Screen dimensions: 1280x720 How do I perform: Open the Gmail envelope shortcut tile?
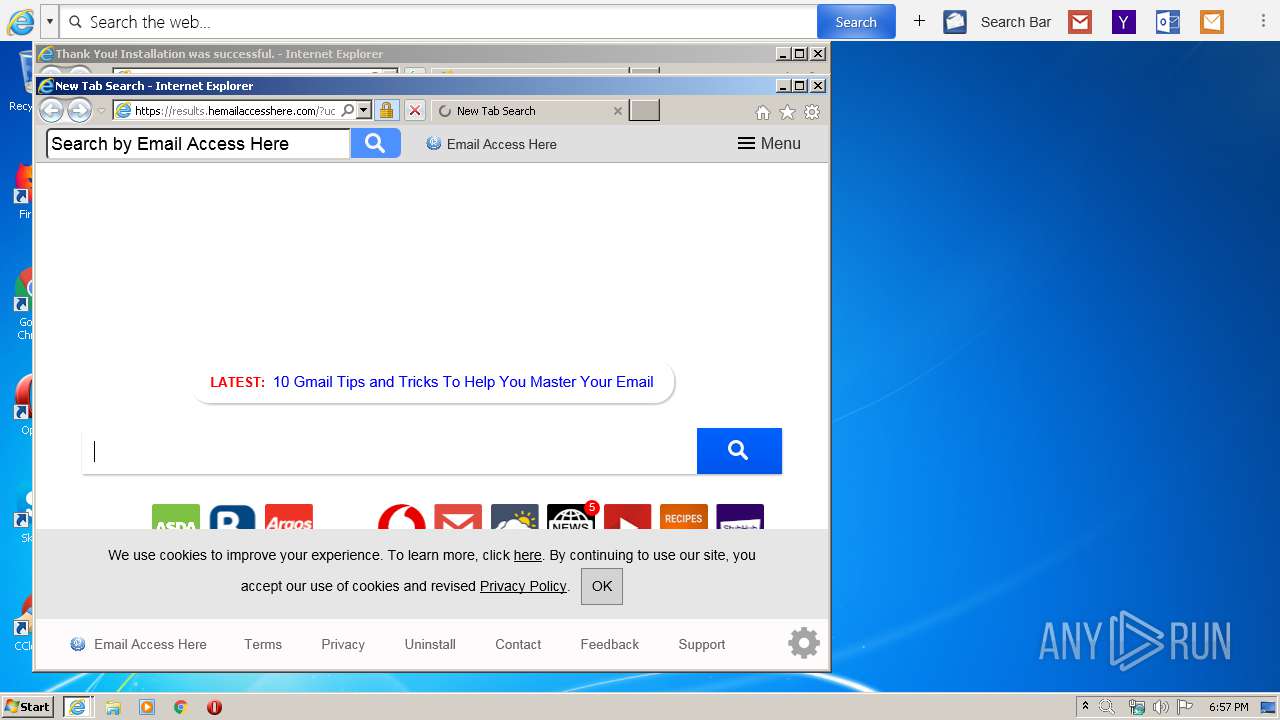click(458, 517)
